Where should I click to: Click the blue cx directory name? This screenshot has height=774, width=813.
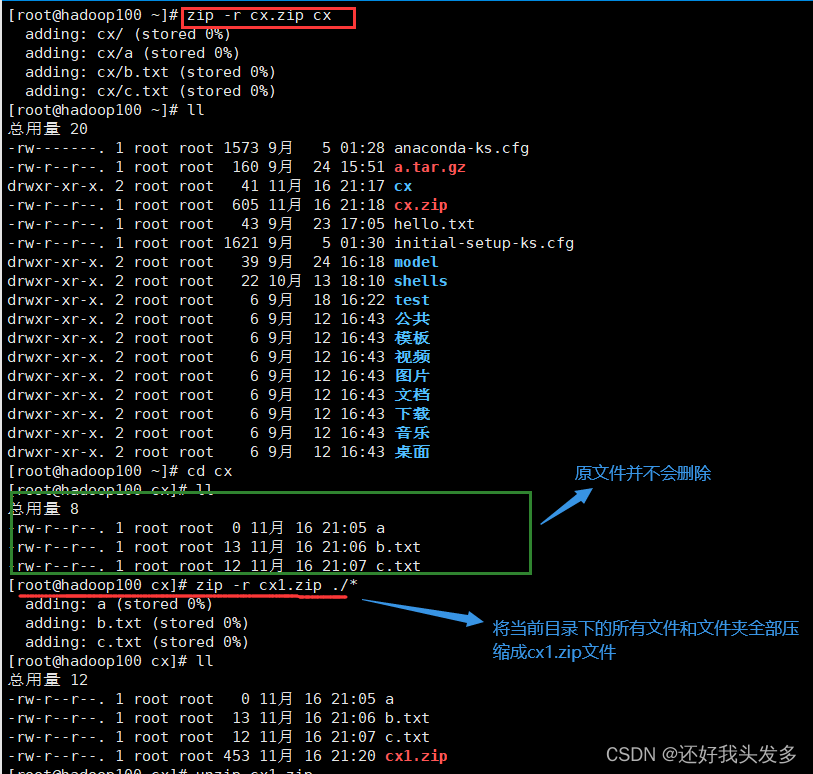(x=403, y=186)
